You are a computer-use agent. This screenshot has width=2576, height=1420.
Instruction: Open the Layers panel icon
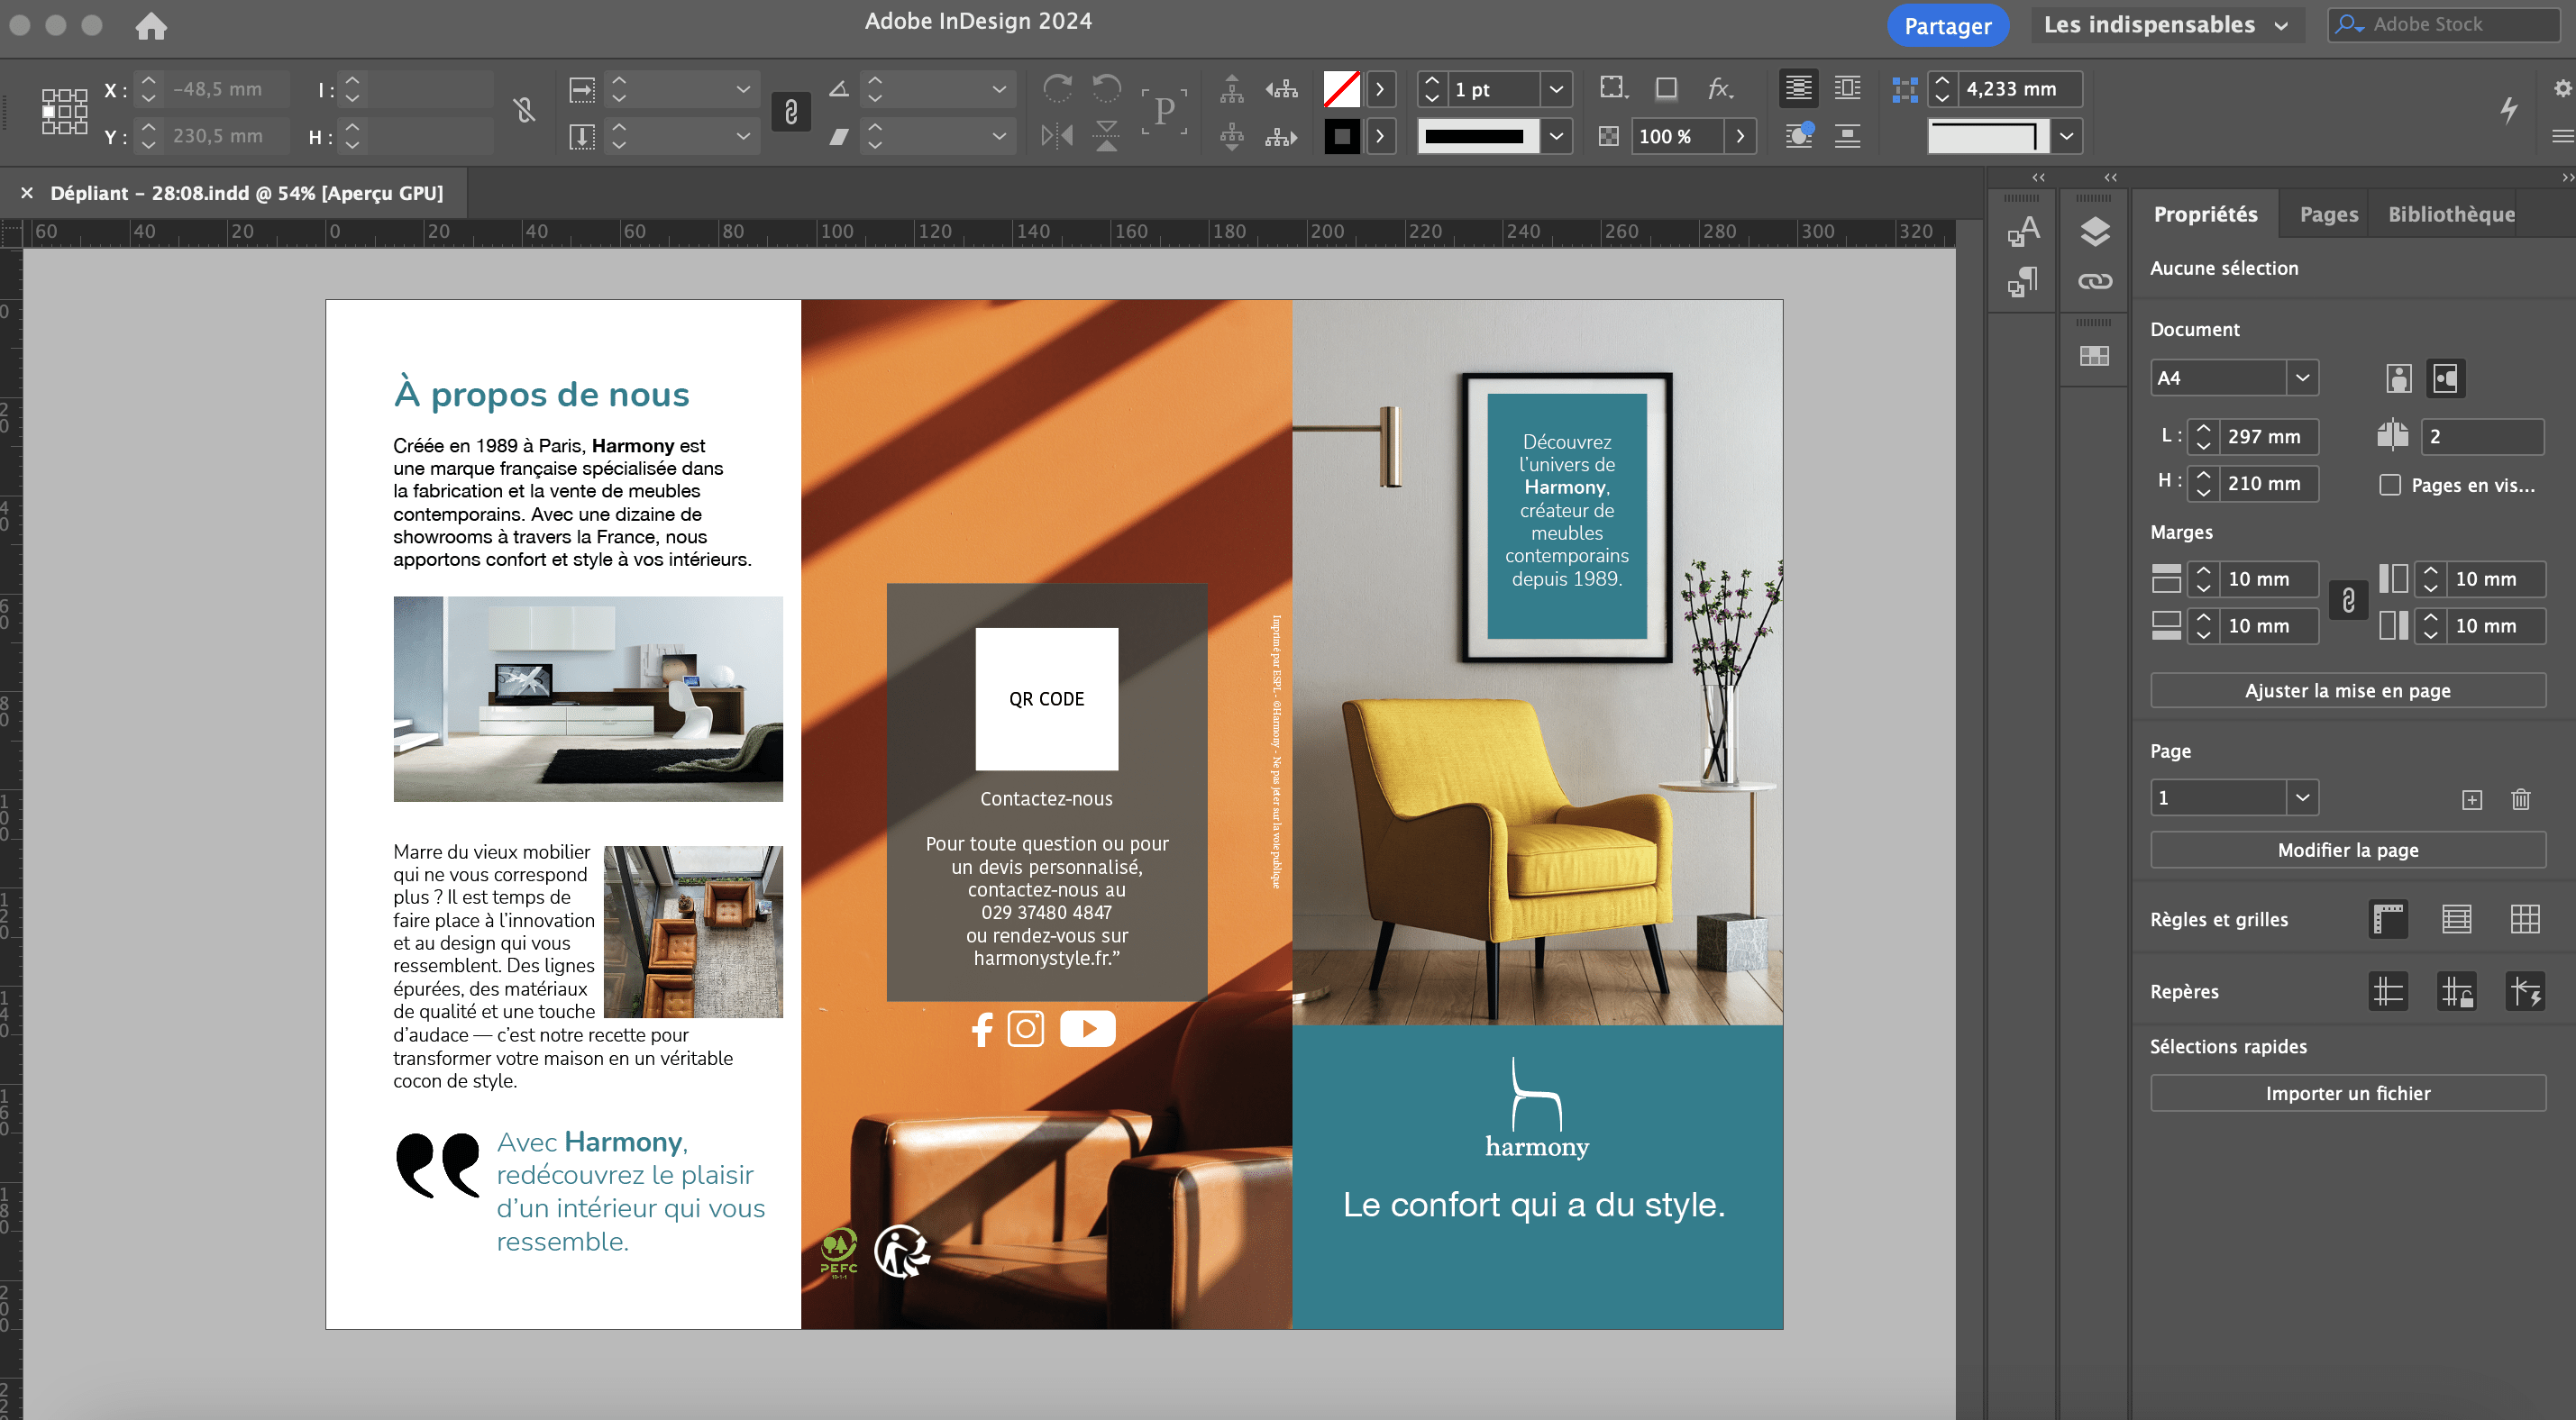click(x=2095, y=232)
